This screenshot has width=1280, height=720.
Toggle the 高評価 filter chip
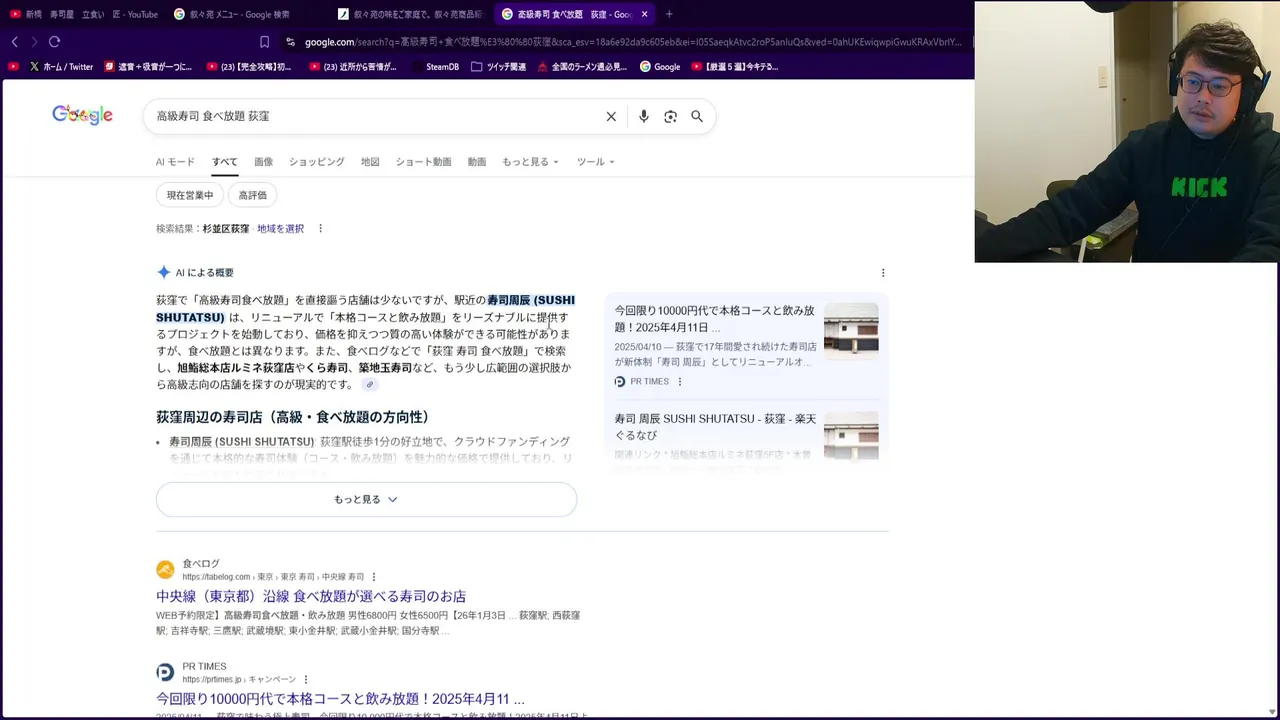pos(253,195)
